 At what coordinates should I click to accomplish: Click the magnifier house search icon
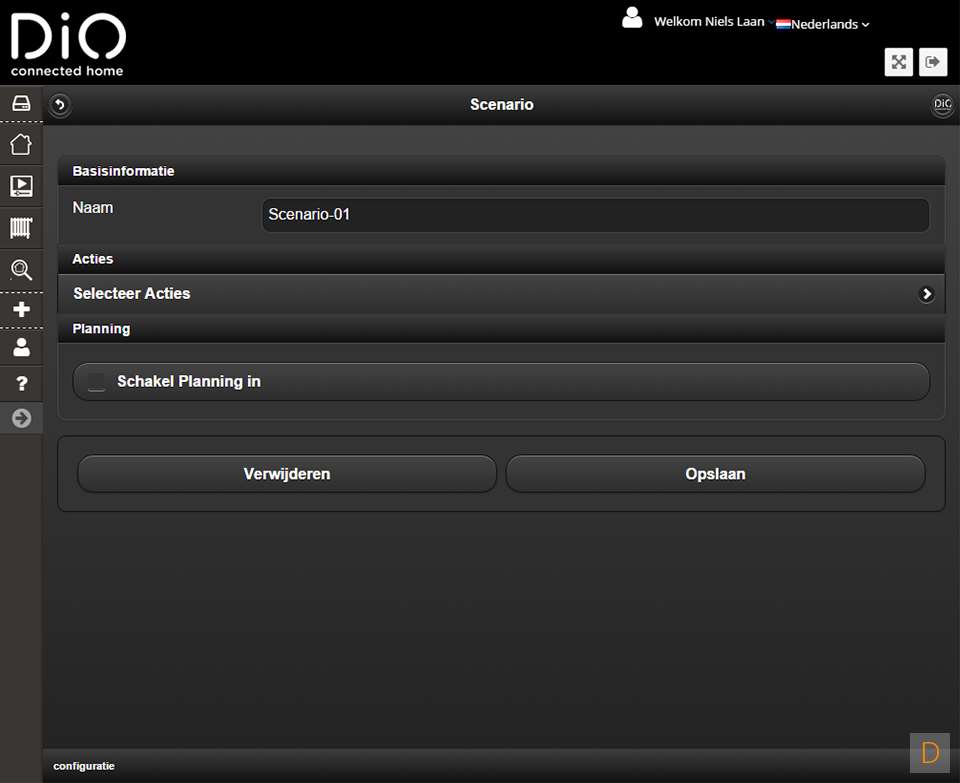tap(21, 270)
